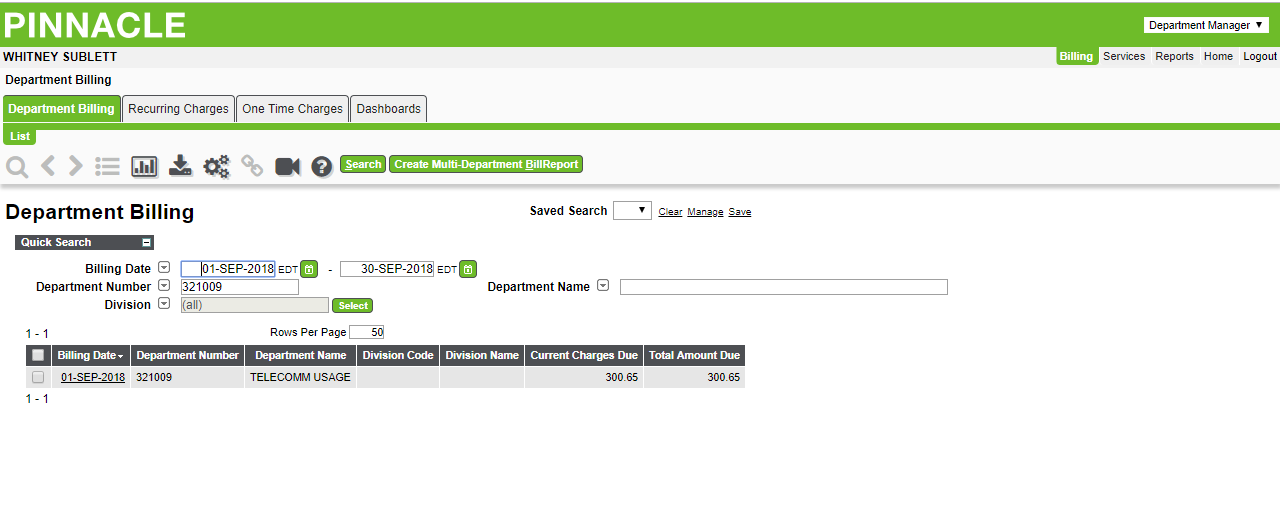Click the video camera icon
The image size is (1280, 514).
(288, 166)
